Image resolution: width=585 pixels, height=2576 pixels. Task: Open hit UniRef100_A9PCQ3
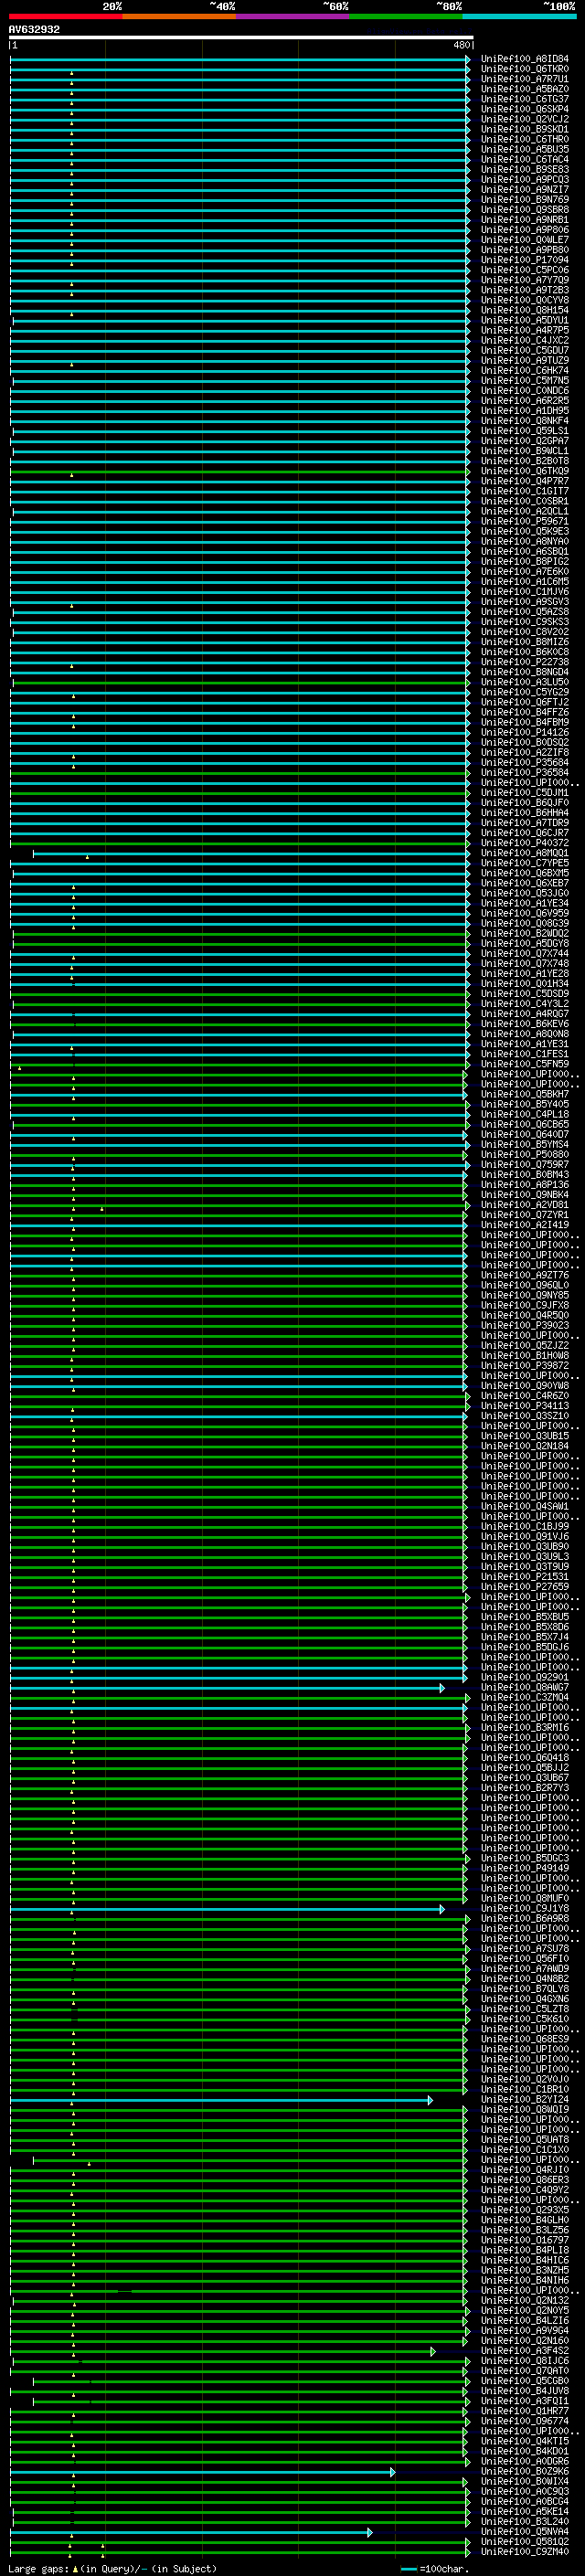[525, 180]
